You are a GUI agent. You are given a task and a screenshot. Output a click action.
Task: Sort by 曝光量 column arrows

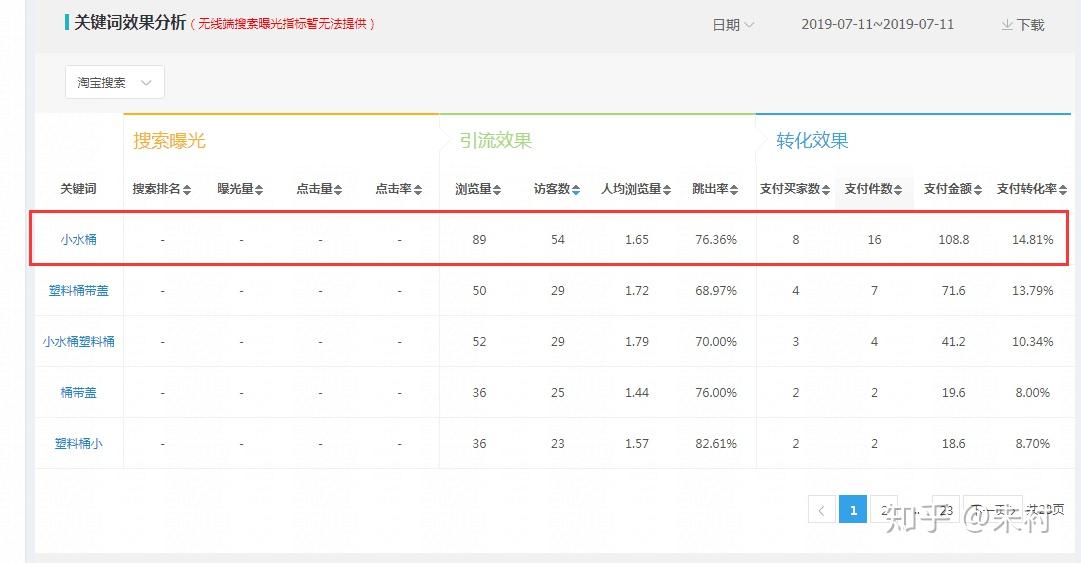tap(259, 190)
